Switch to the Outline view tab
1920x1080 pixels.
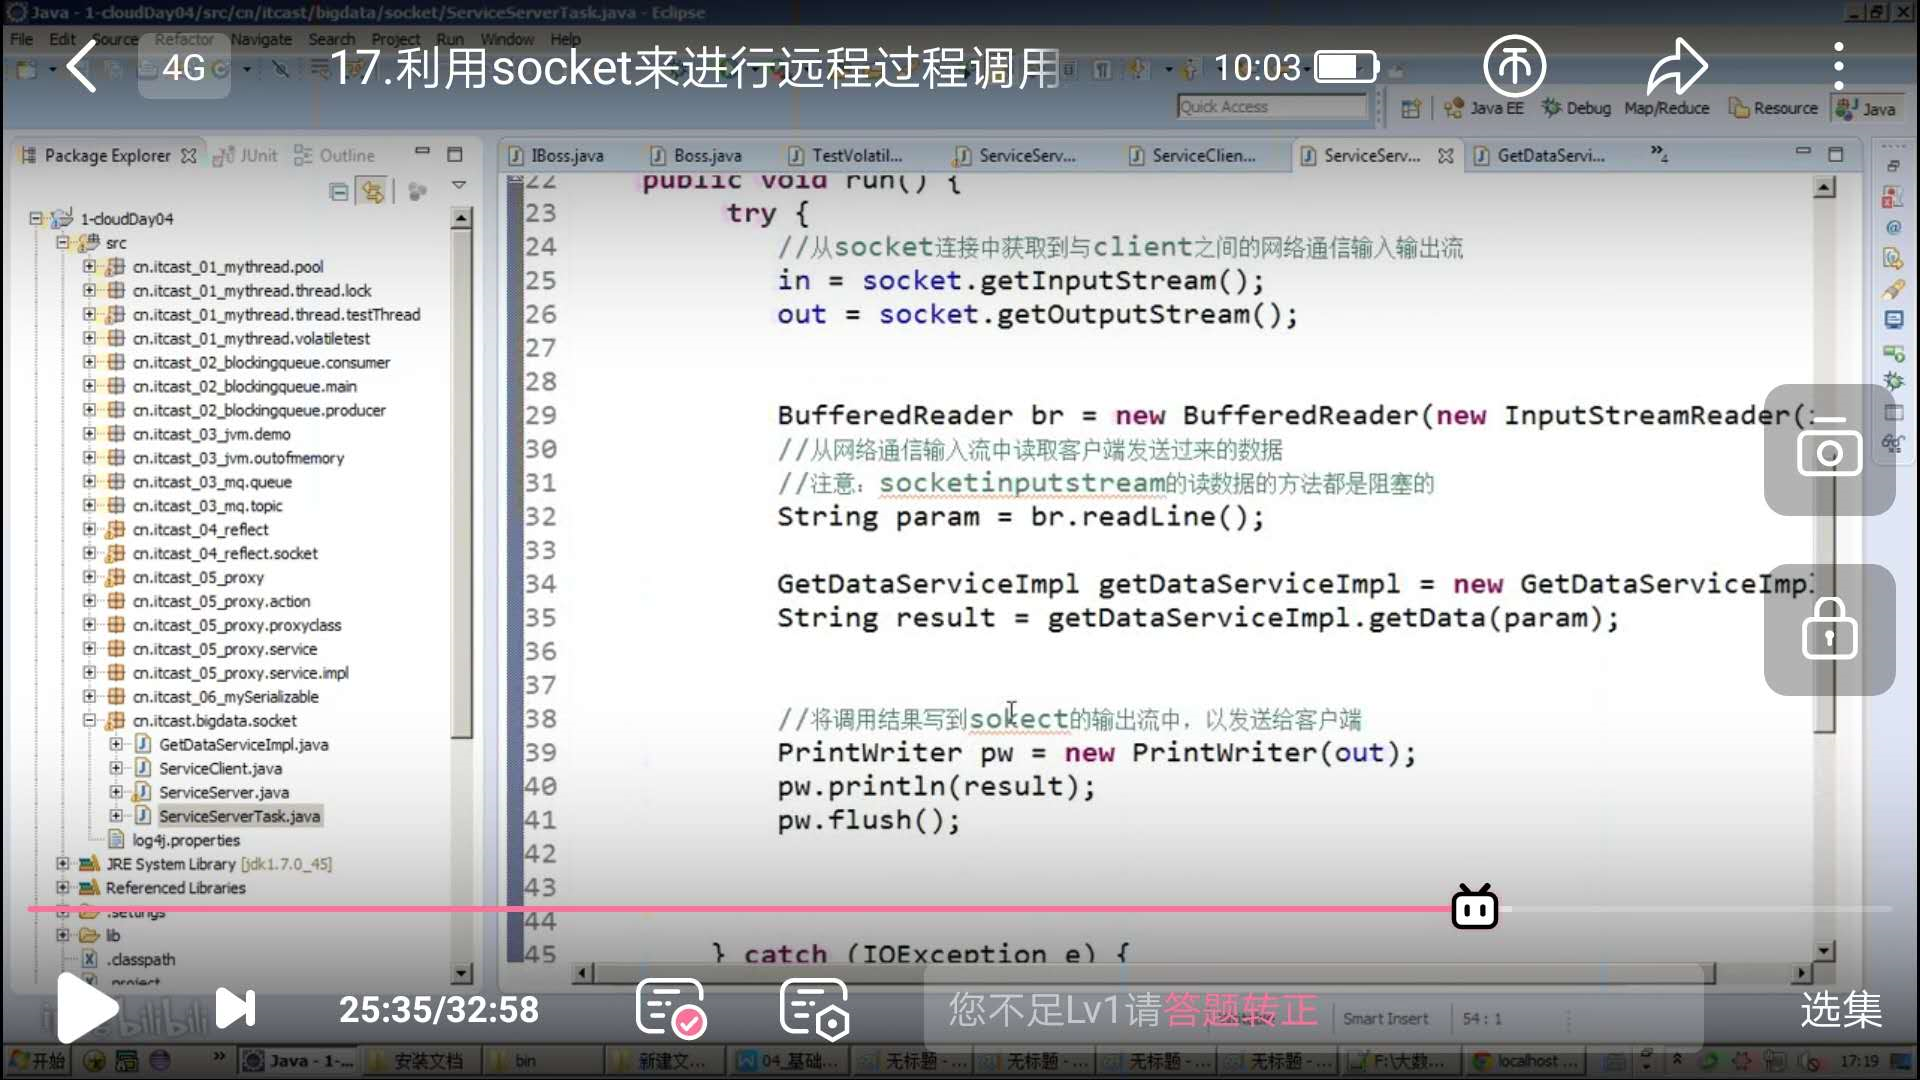coord(335,156)
